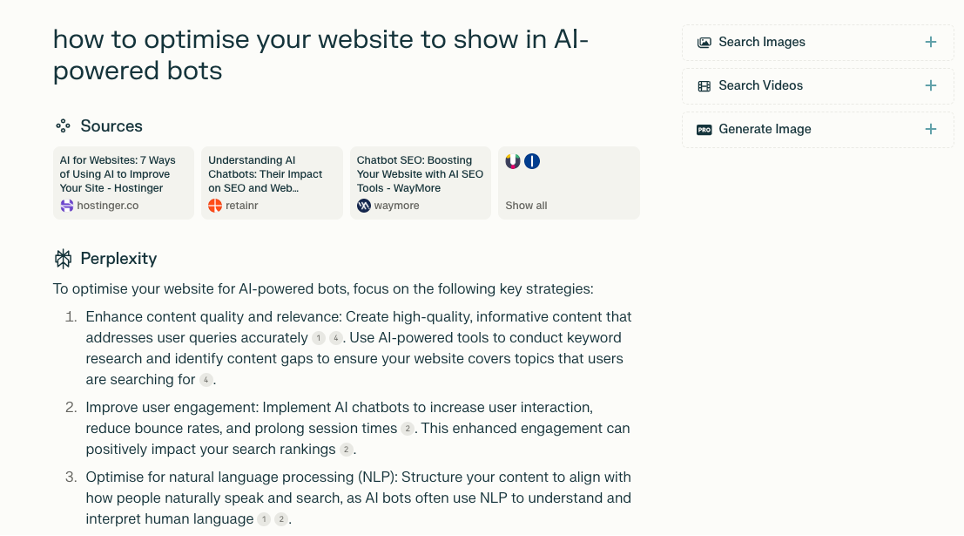The width and height of the screenshot is (964, 536).
Task: Click the PRO badge icon beside Generate Image
Action: pos(704,130)
